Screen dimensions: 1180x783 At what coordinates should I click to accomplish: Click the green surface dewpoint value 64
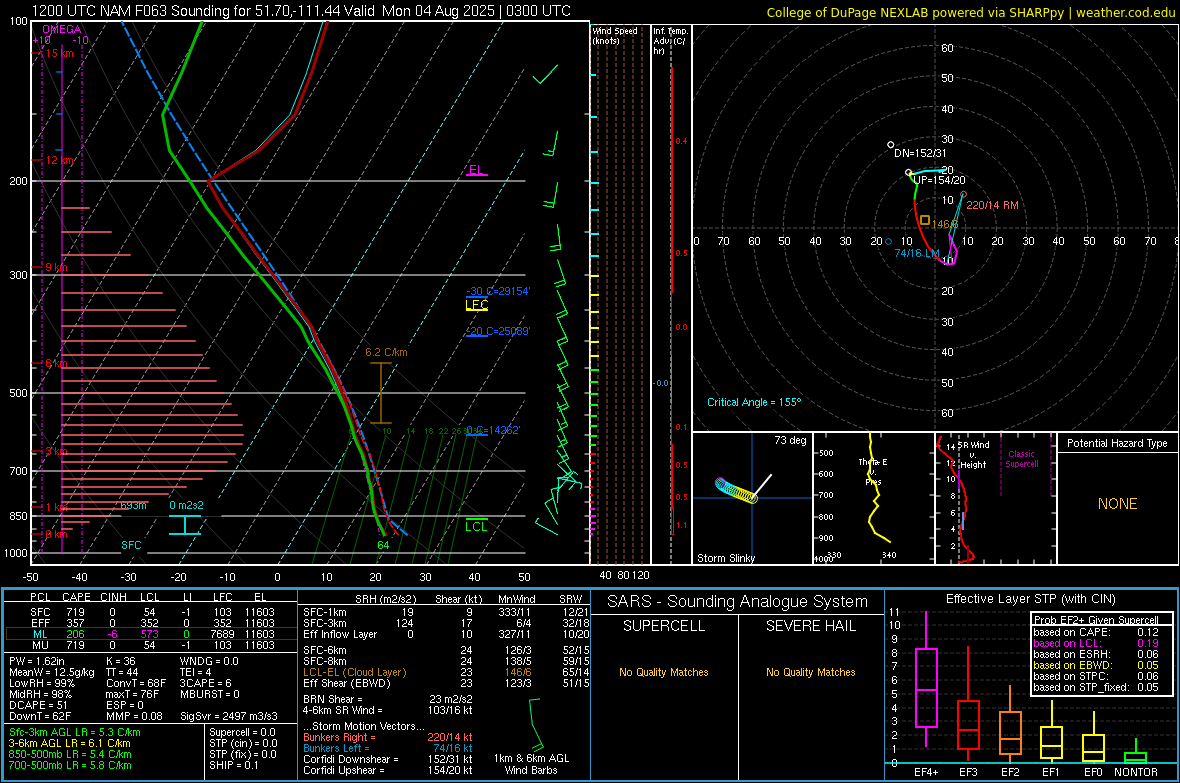point(383,545)
